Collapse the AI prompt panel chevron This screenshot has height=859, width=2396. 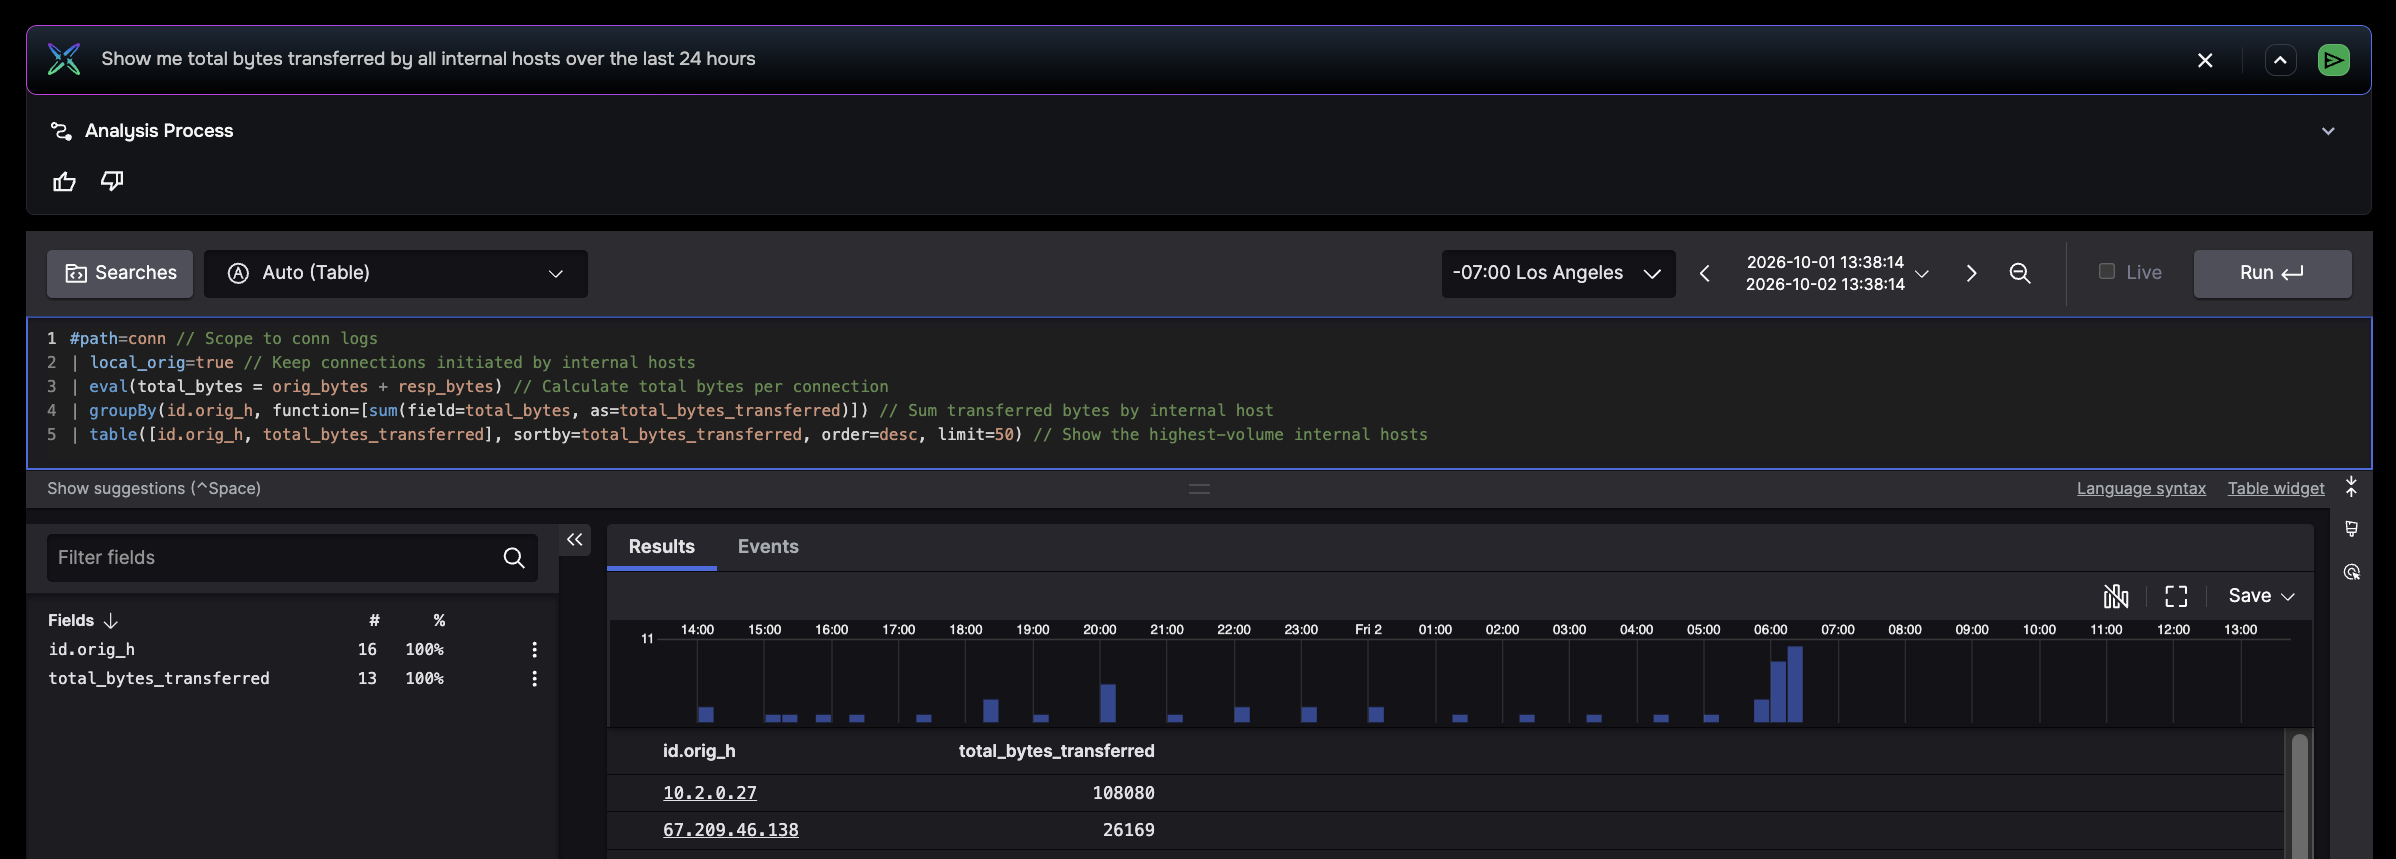click(2280, 60)
